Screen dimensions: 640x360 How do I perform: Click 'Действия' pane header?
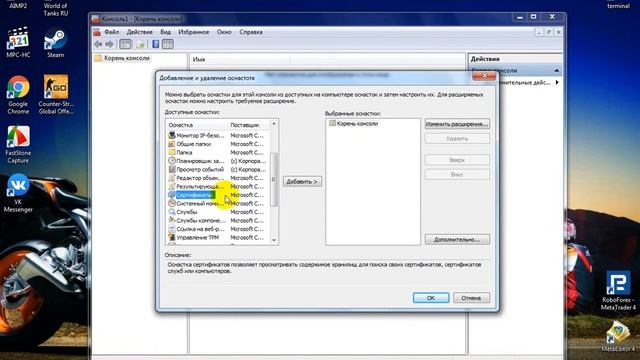pyautogui.click(x=515, y=59)
